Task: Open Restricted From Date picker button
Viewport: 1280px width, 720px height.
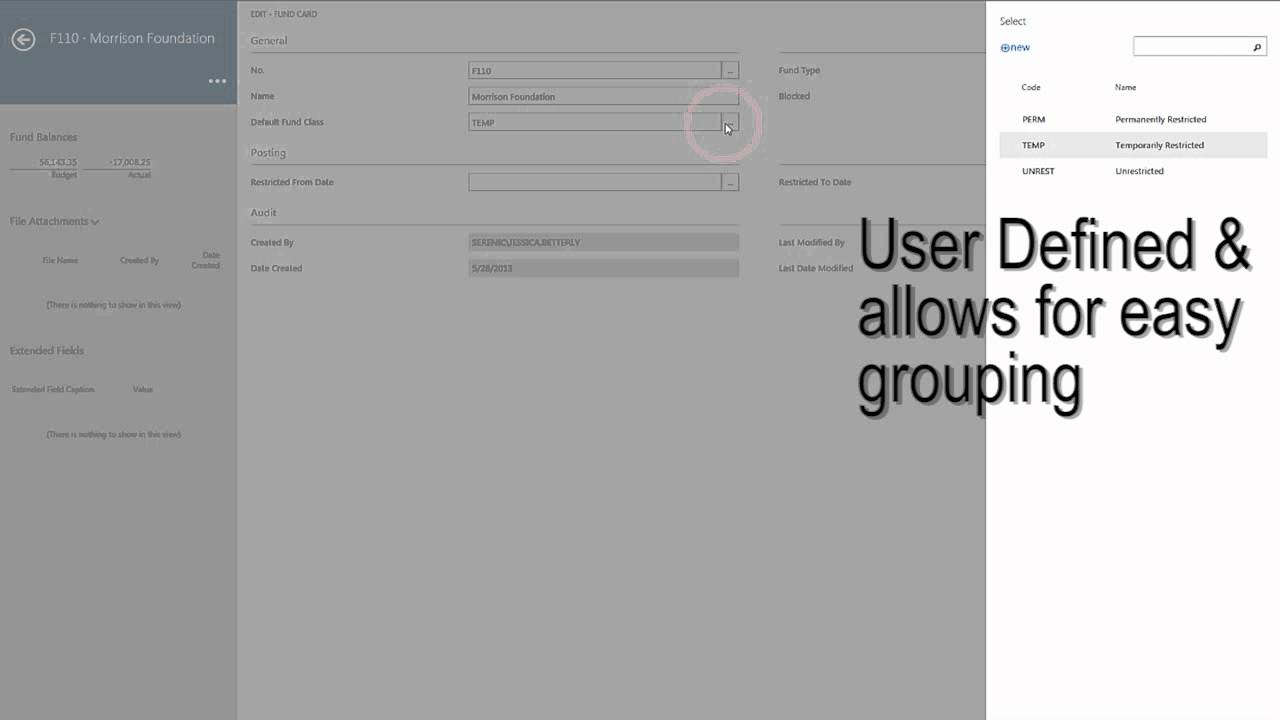Action: pyautogui.click(x=730, y=182)
